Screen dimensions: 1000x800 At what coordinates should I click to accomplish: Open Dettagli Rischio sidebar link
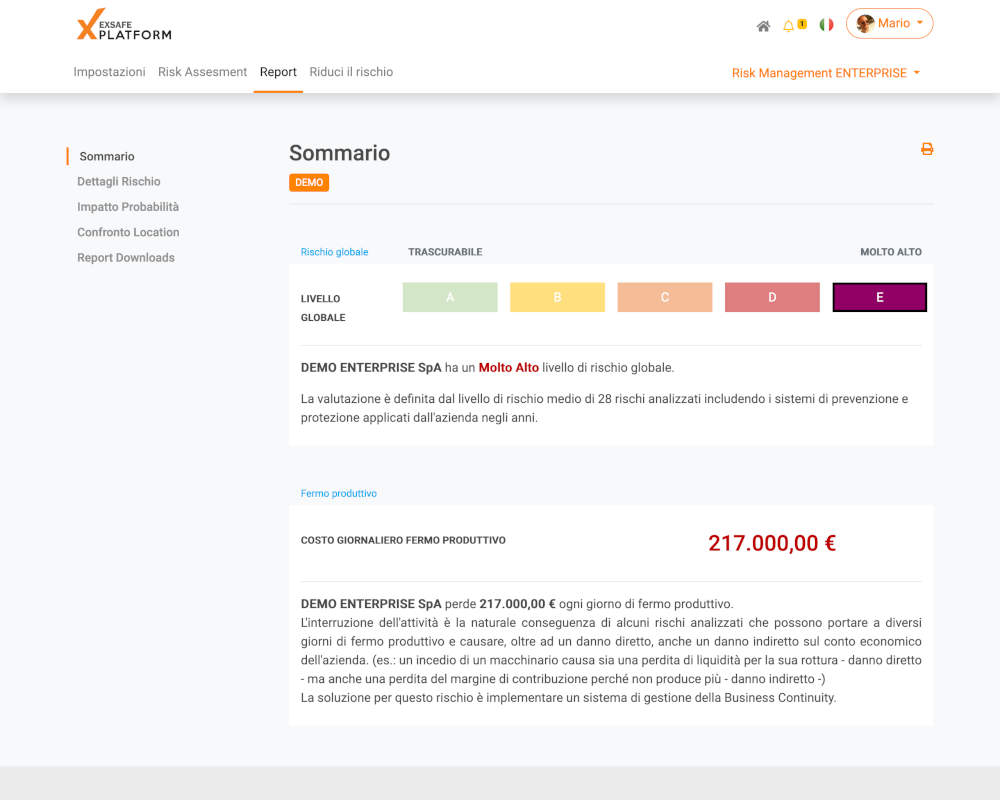(x=119, y=182)
